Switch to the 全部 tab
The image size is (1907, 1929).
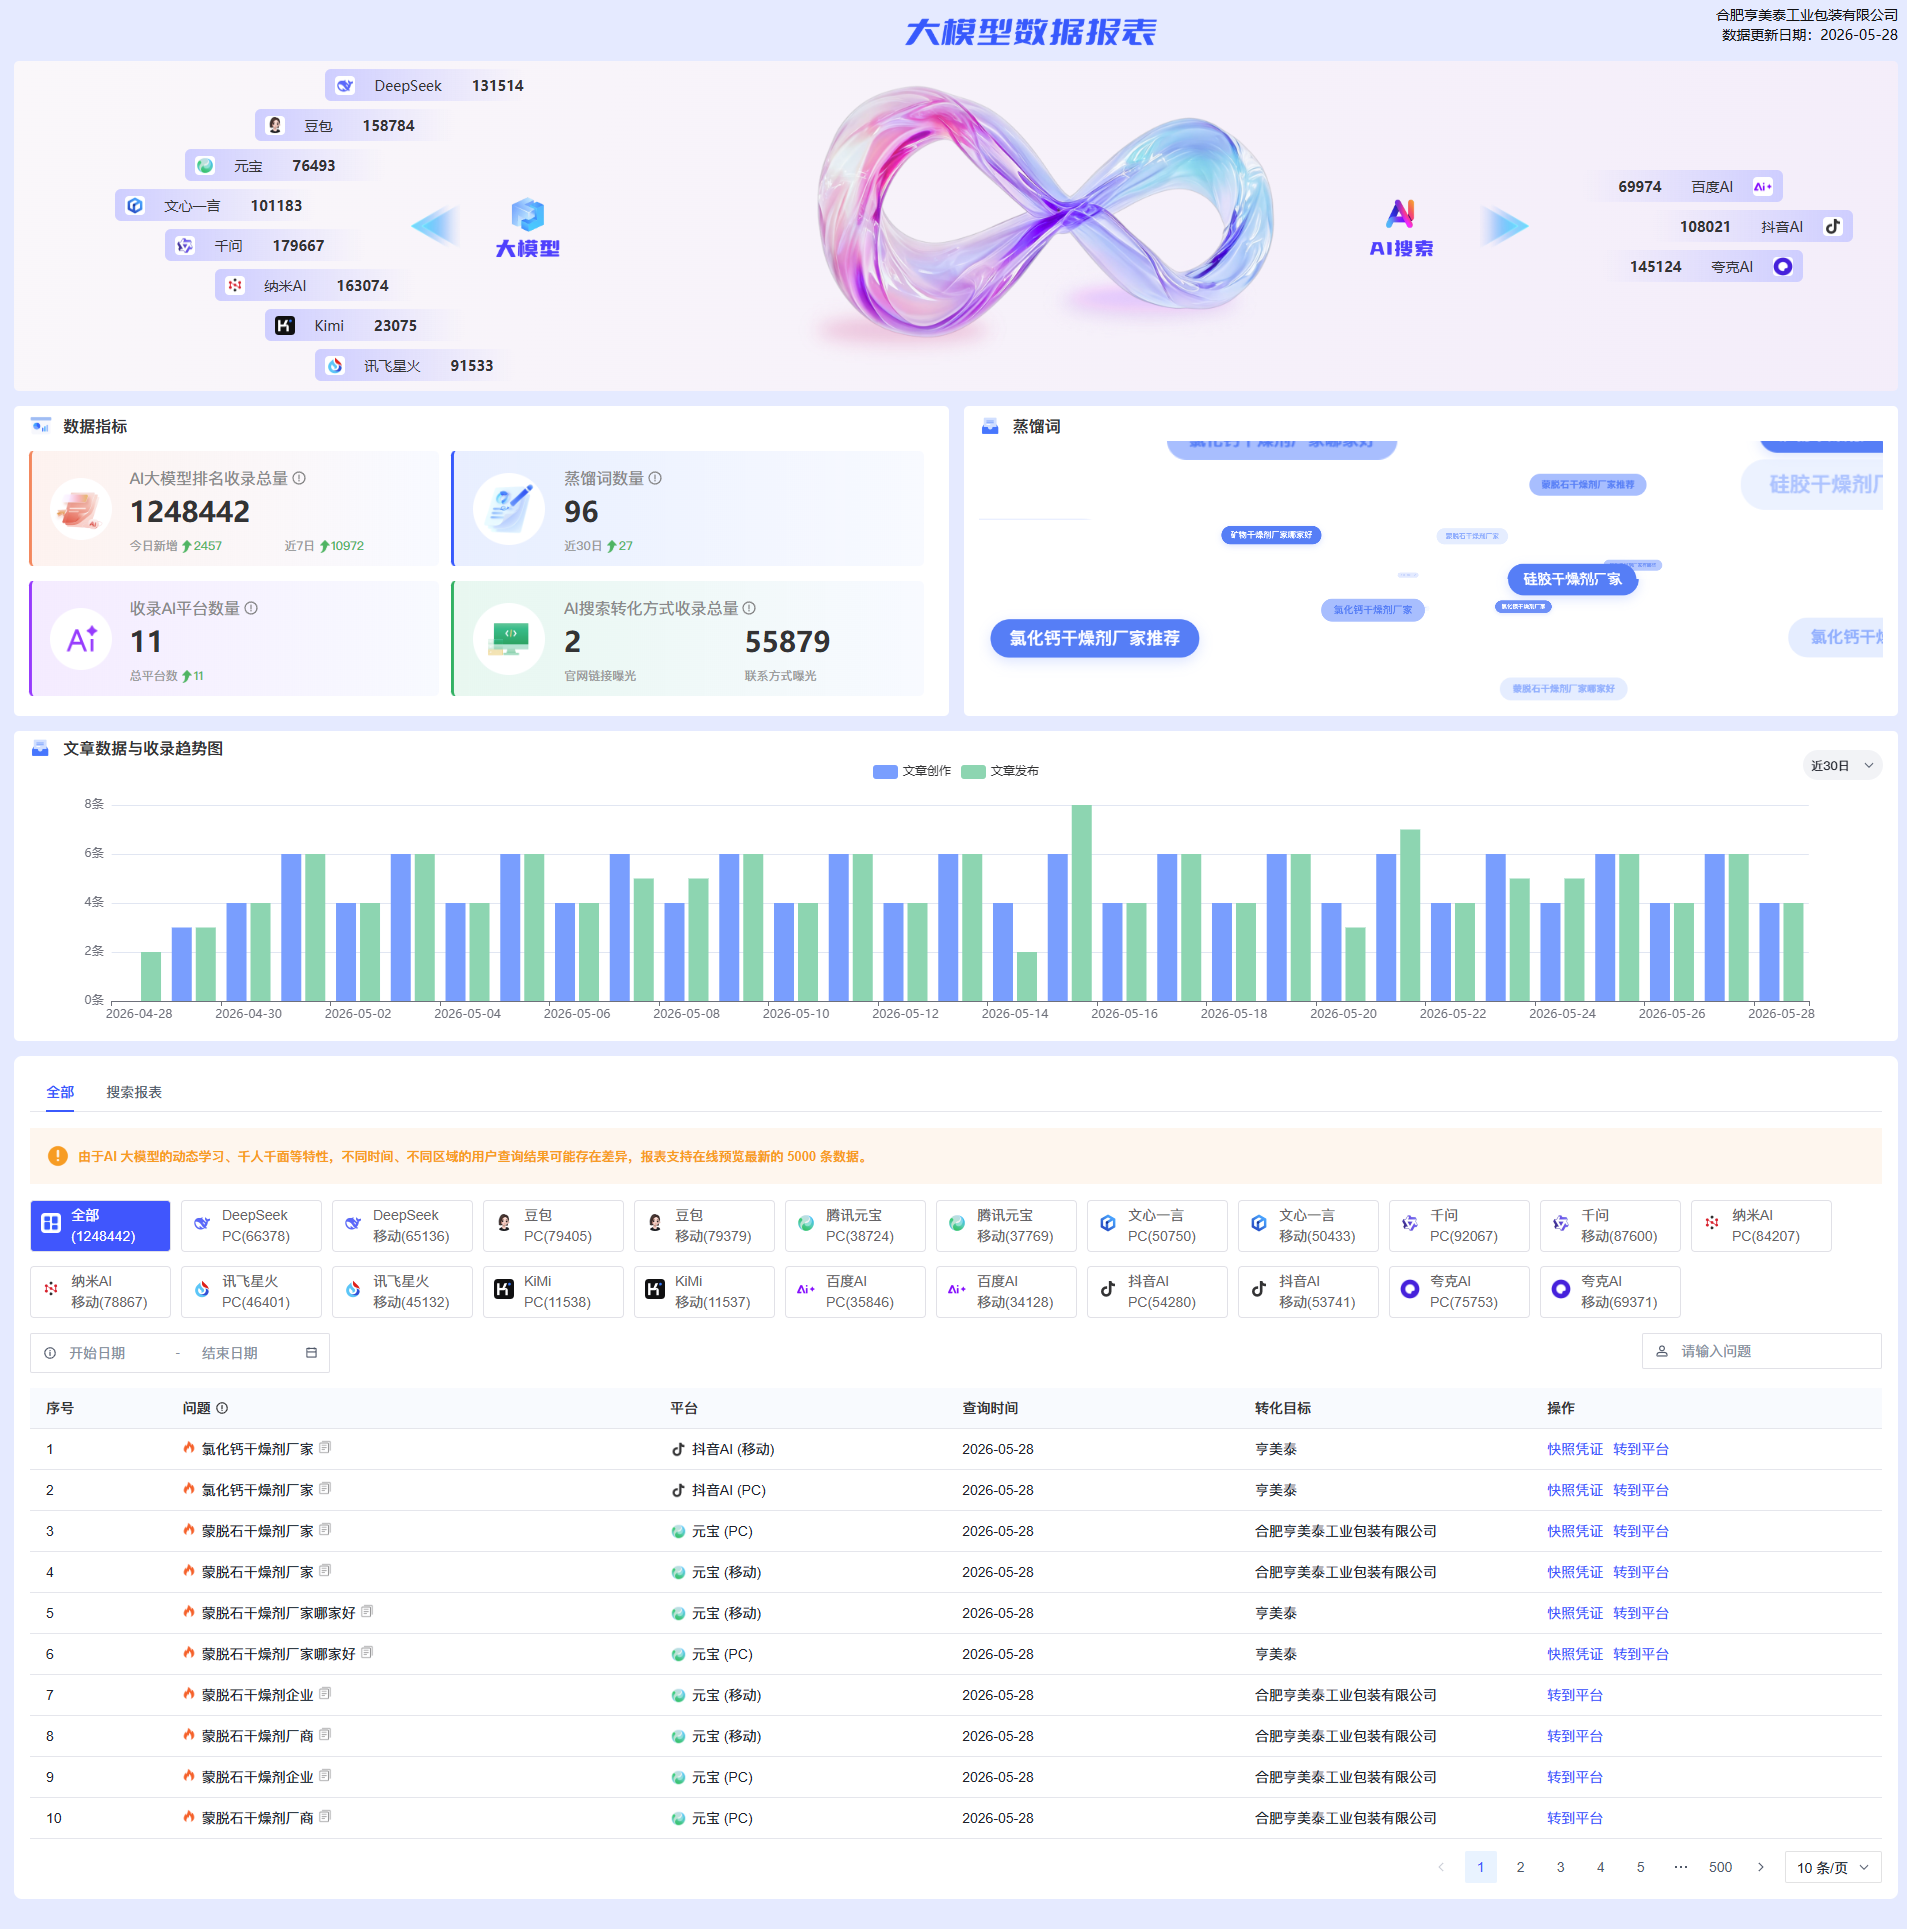(60, 1093)
